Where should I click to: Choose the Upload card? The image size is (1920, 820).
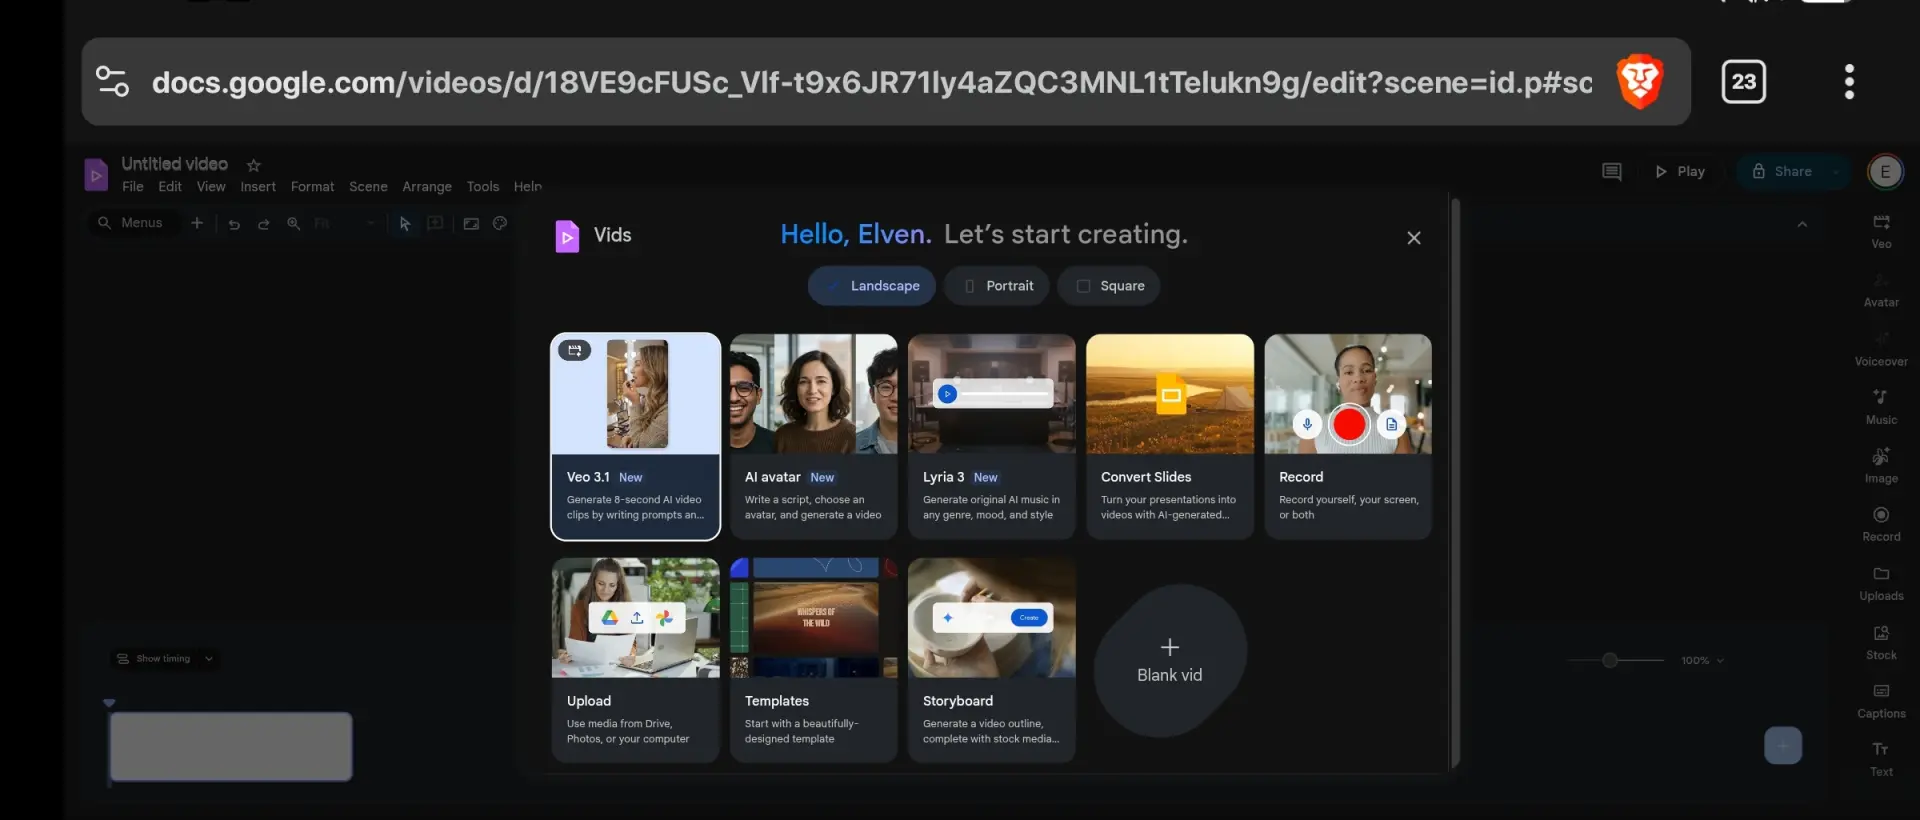(636, 660)
